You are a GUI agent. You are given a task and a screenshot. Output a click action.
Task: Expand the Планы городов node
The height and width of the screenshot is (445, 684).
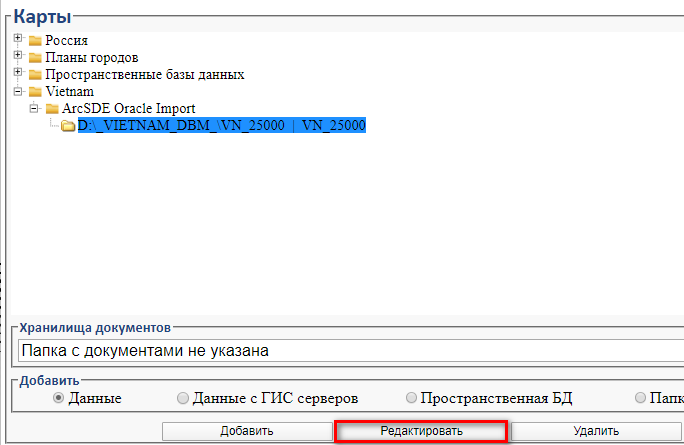coord(18,57)
